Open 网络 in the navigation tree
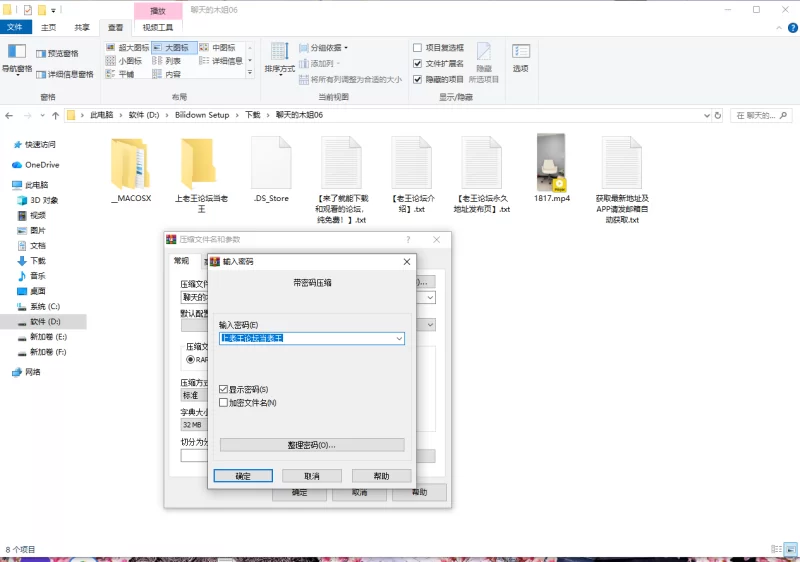The height and width of the screenshot is (562, 800). click(33, 372)
